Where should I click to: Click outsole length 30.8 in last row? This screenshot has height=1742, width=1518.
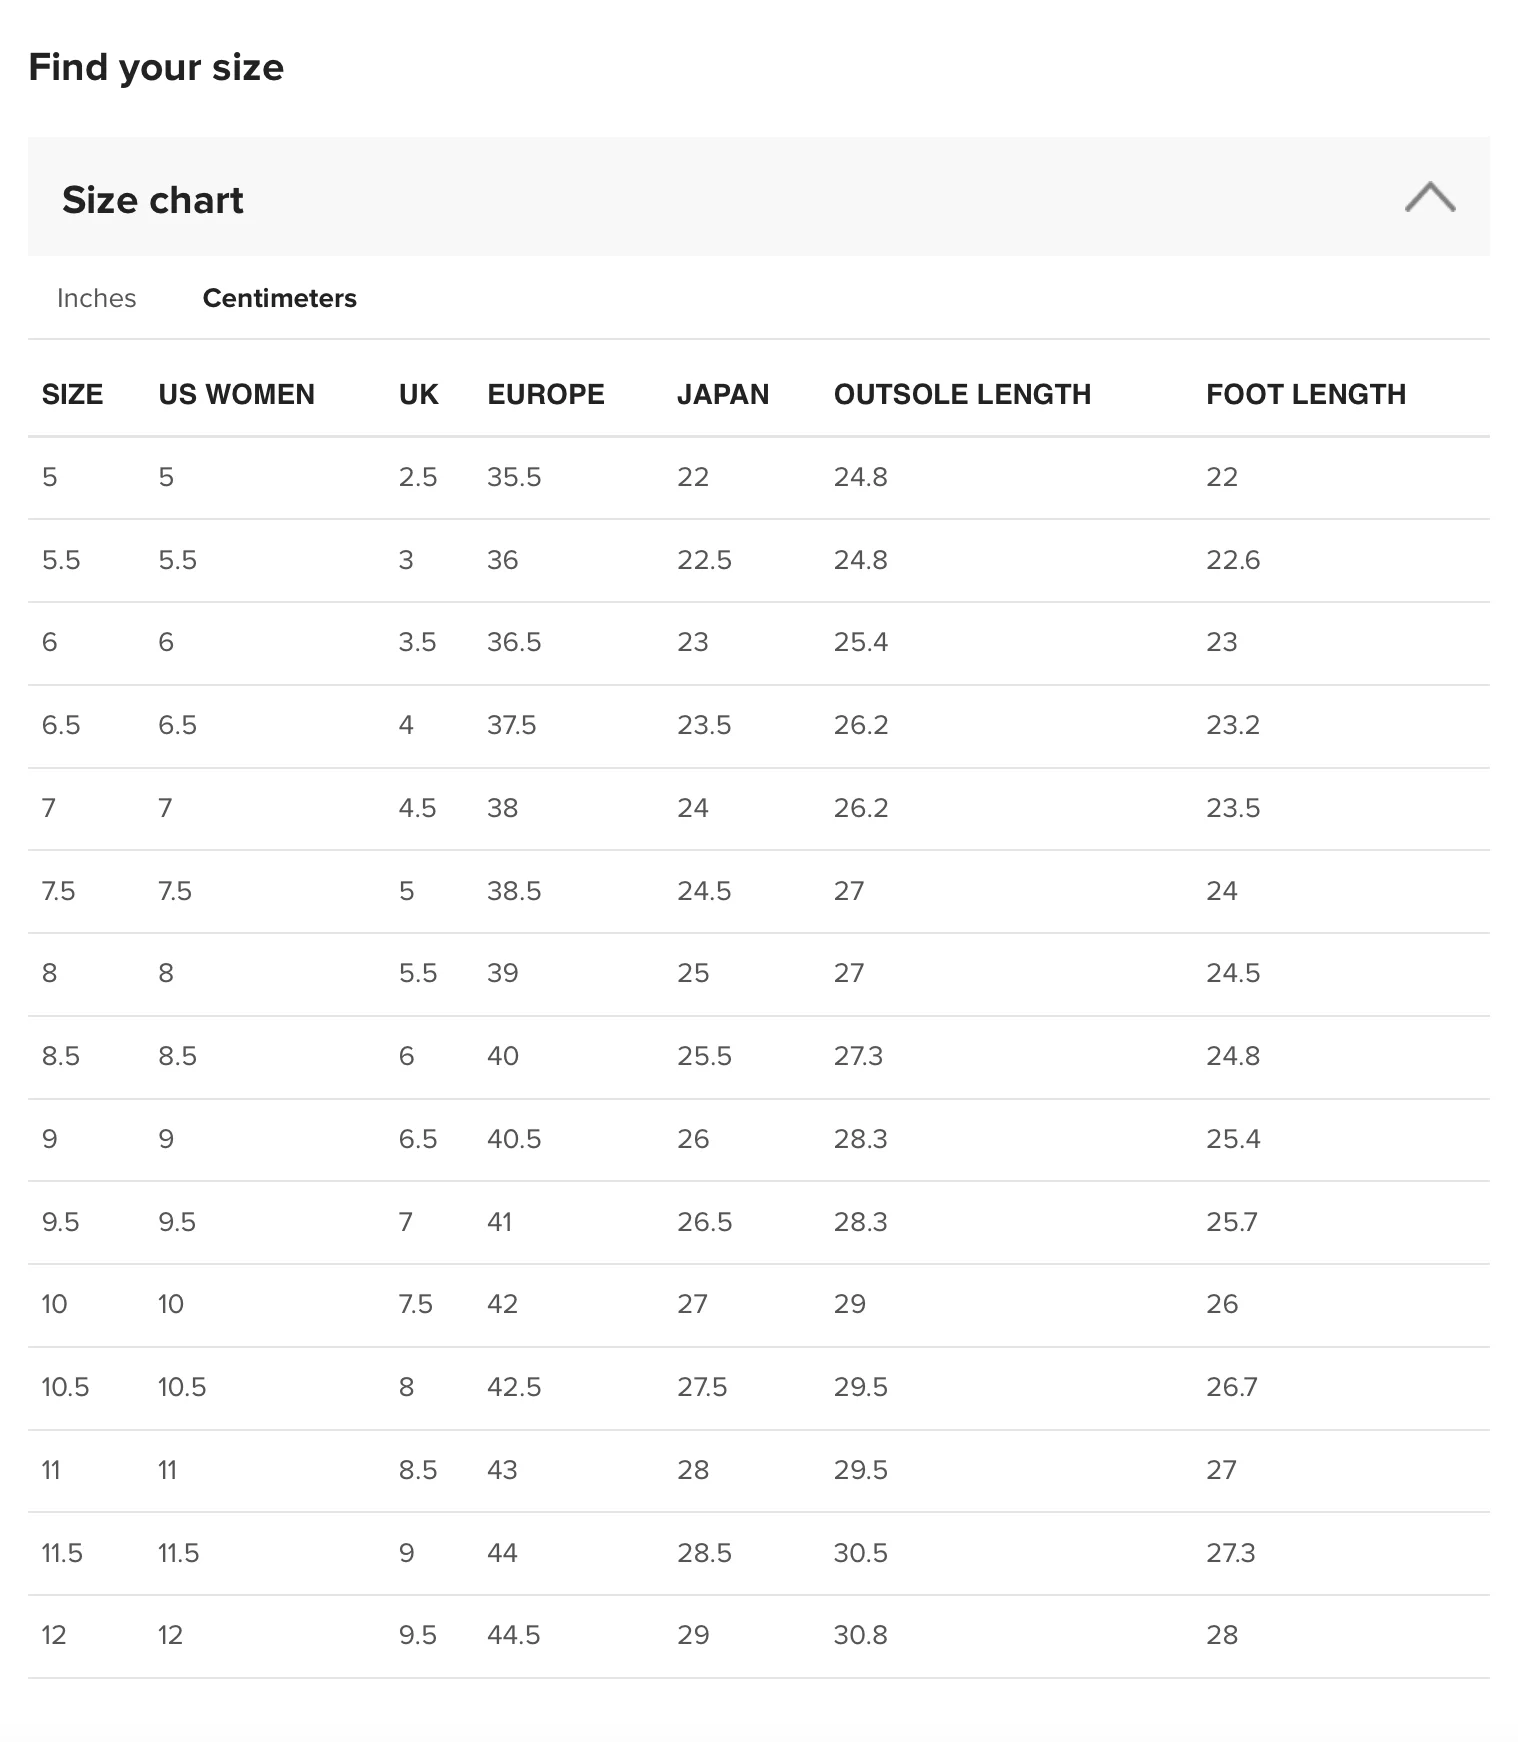[x=861, y=1635]
